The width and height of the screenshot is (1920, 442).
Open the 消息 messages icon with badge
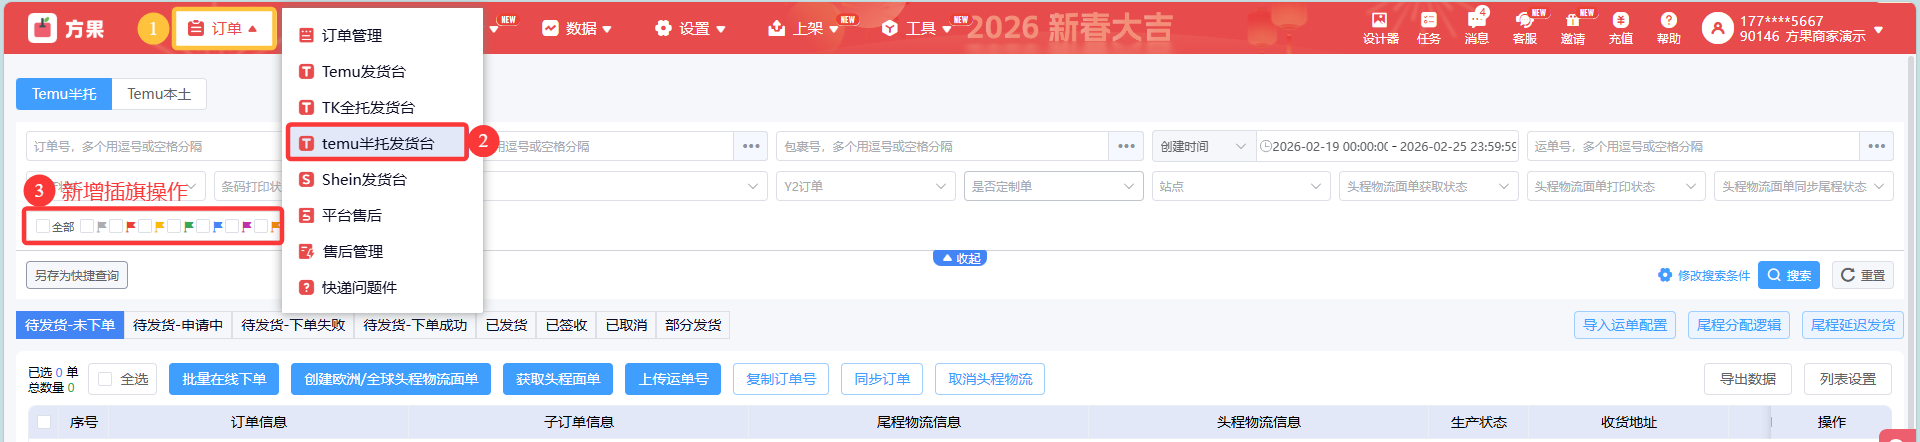click(x=1476, y=20)
